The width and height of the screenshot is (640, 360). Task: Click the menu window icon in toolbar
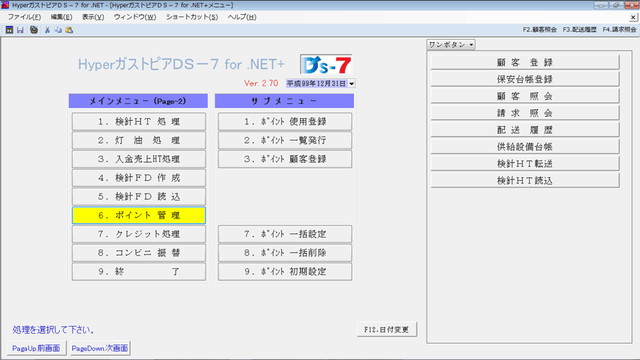tap(9, 30)
